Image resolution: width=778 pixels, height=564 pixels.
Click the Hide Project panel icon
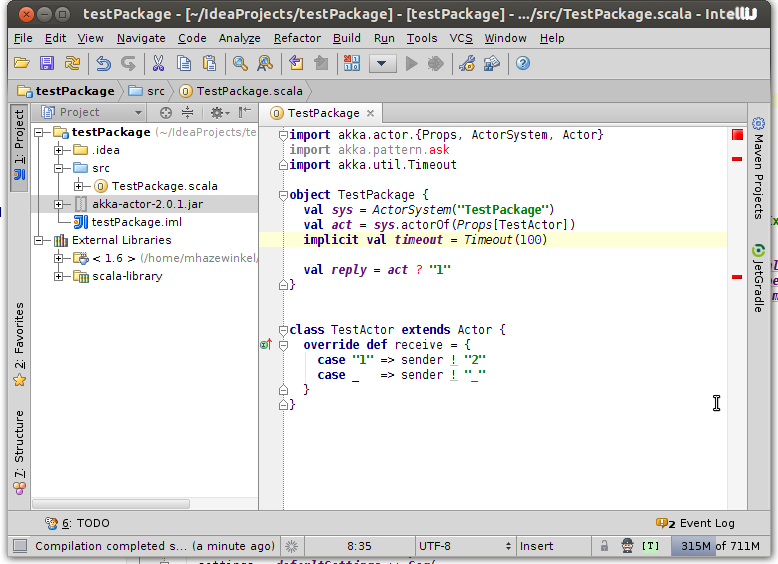pyautogui.click(x=245, y=113)
